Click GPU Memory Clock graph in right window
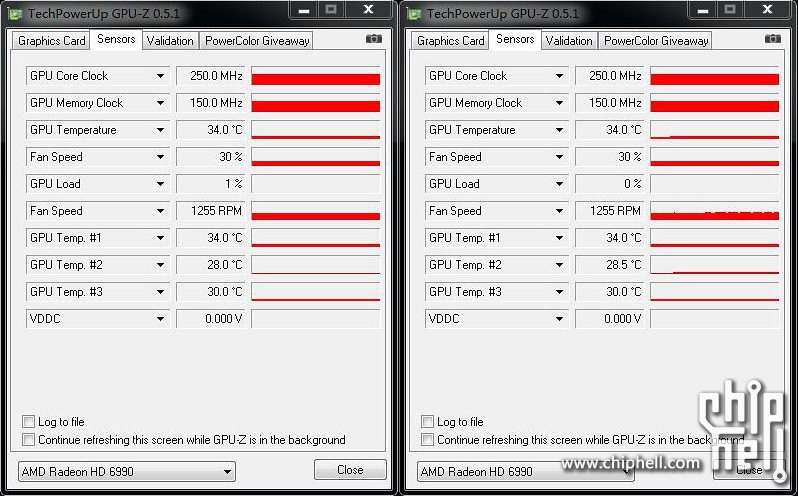Screen dimensions: 798x496 [x=715, y=103]
